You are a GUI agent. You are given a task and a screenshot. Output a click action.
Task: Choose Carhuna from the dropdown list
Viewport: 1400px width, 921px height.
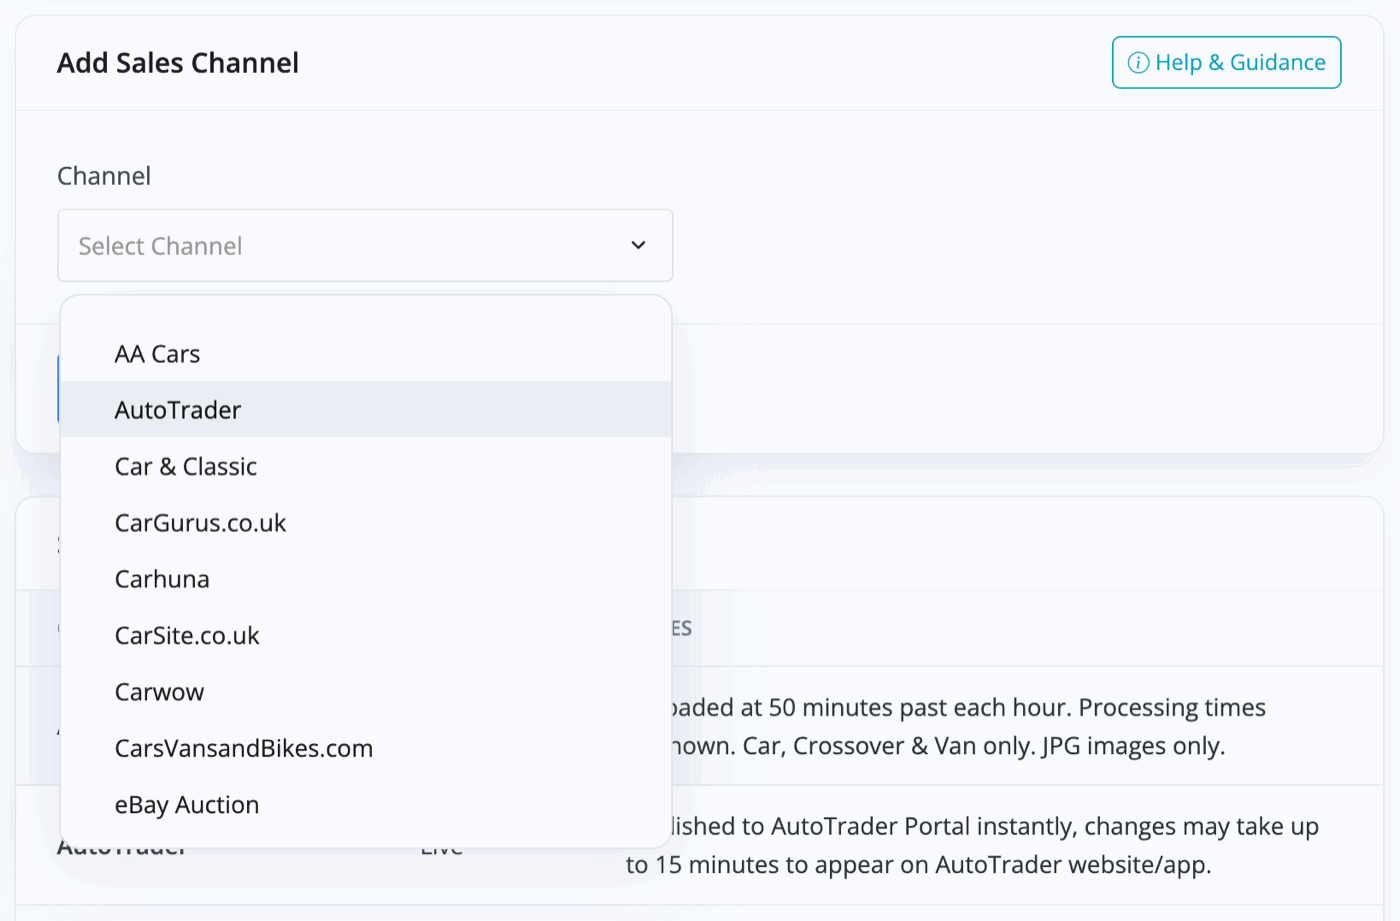point(366,579)
